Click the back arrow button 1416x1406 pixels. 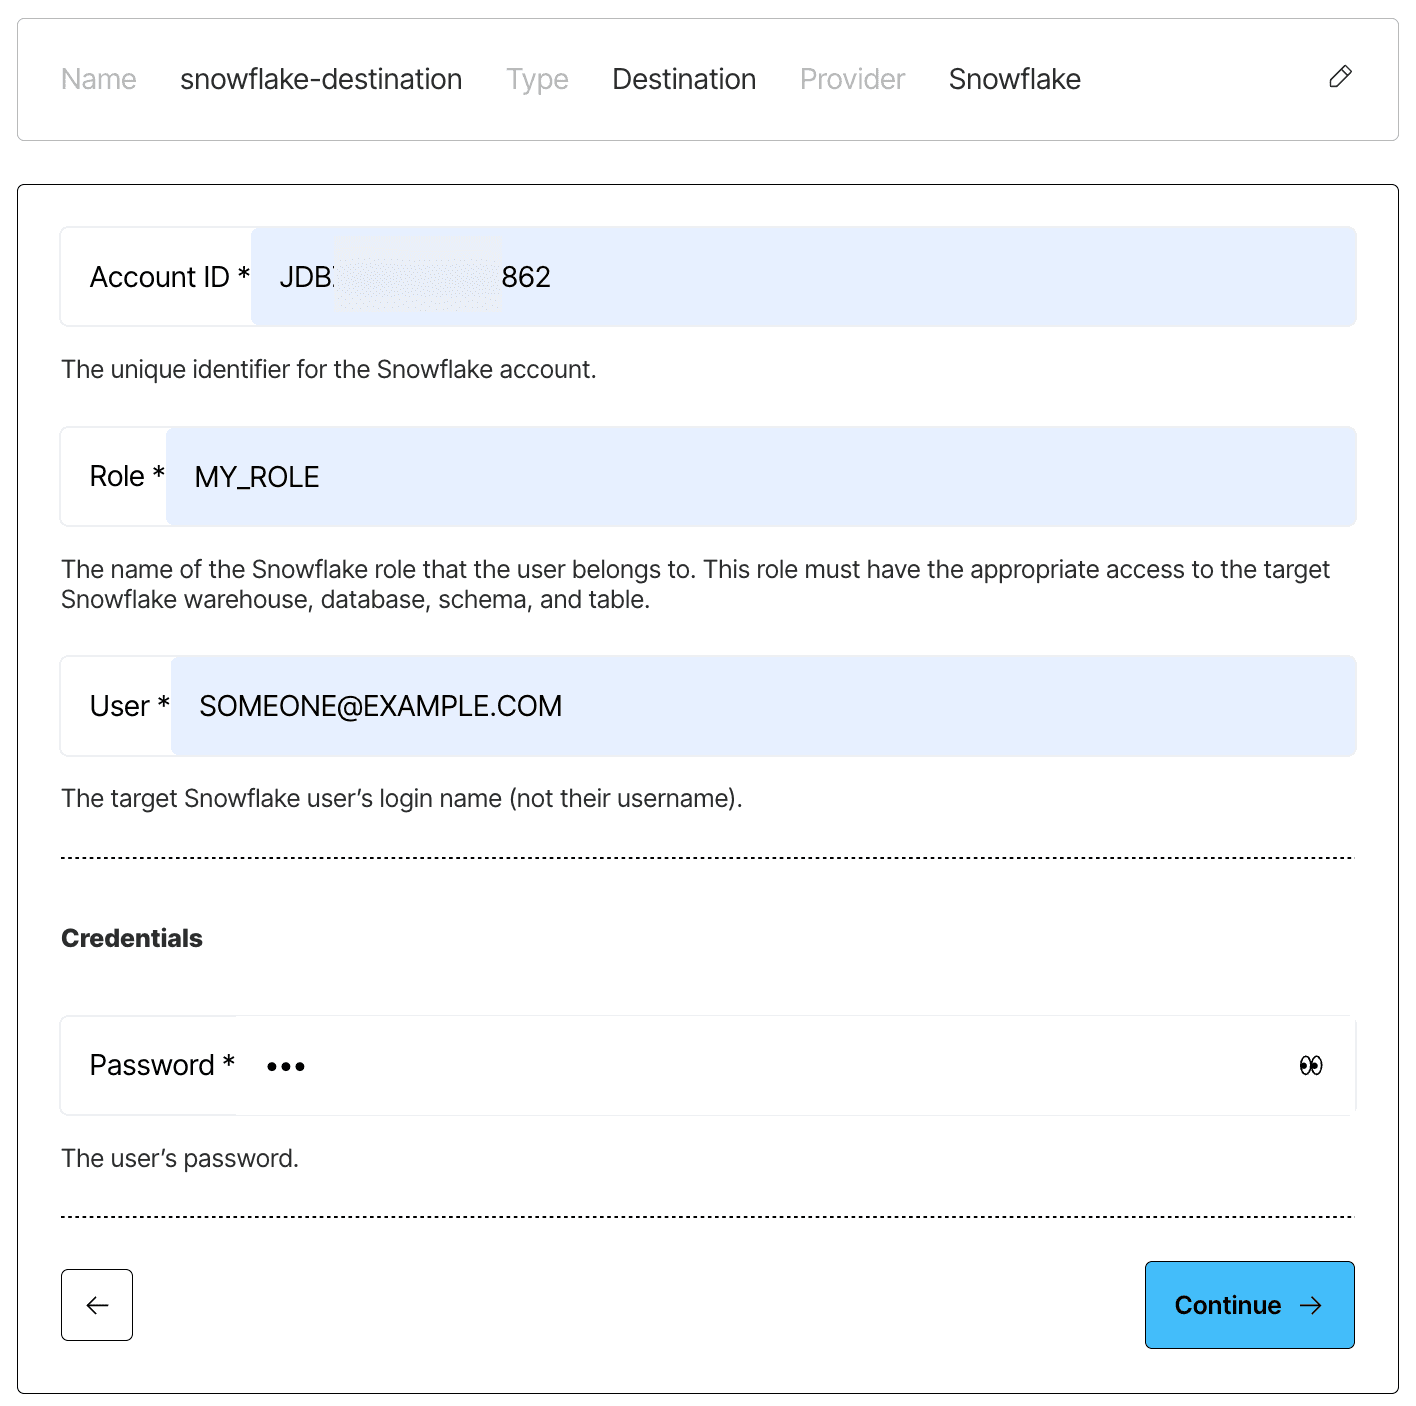click(97, 1305)
